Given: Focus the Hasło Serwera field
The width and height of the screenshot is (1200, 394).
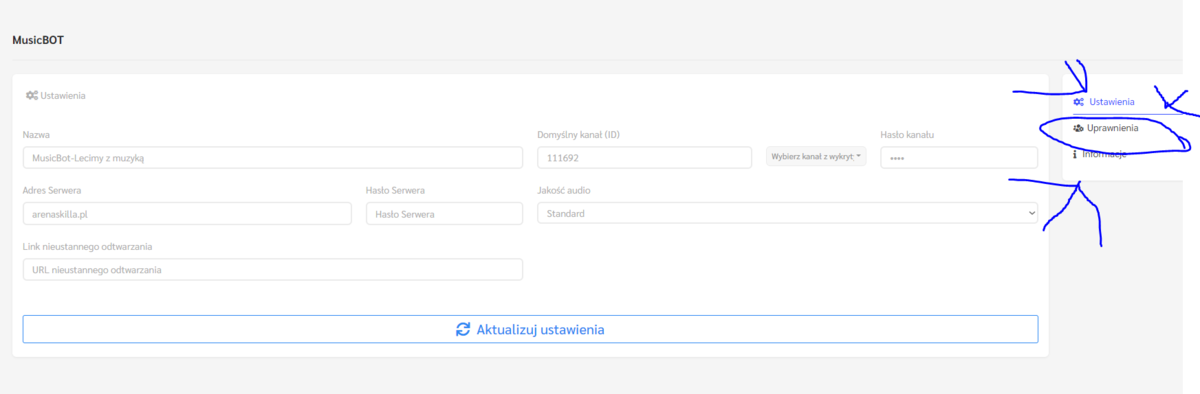Looking at the screenshot, I should (x=444, y=213).
